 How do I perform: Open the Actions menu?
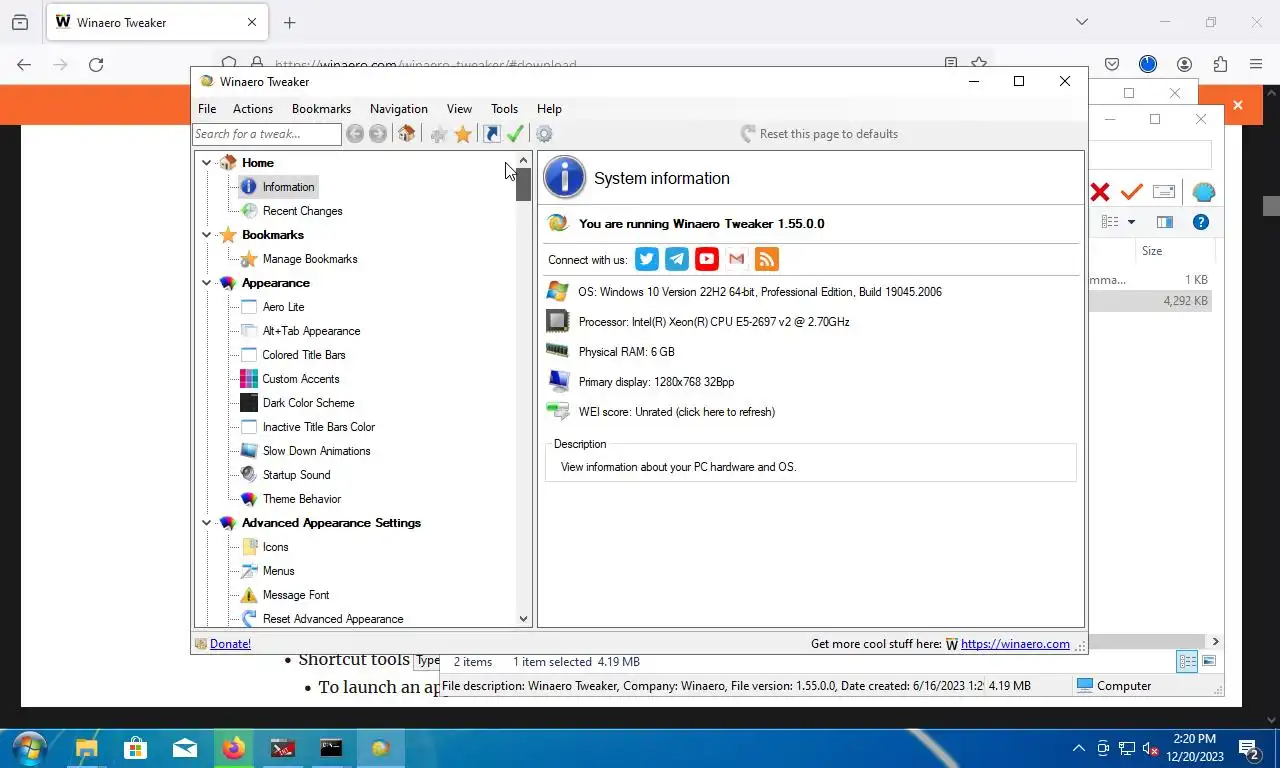click(x=253, y=109)
